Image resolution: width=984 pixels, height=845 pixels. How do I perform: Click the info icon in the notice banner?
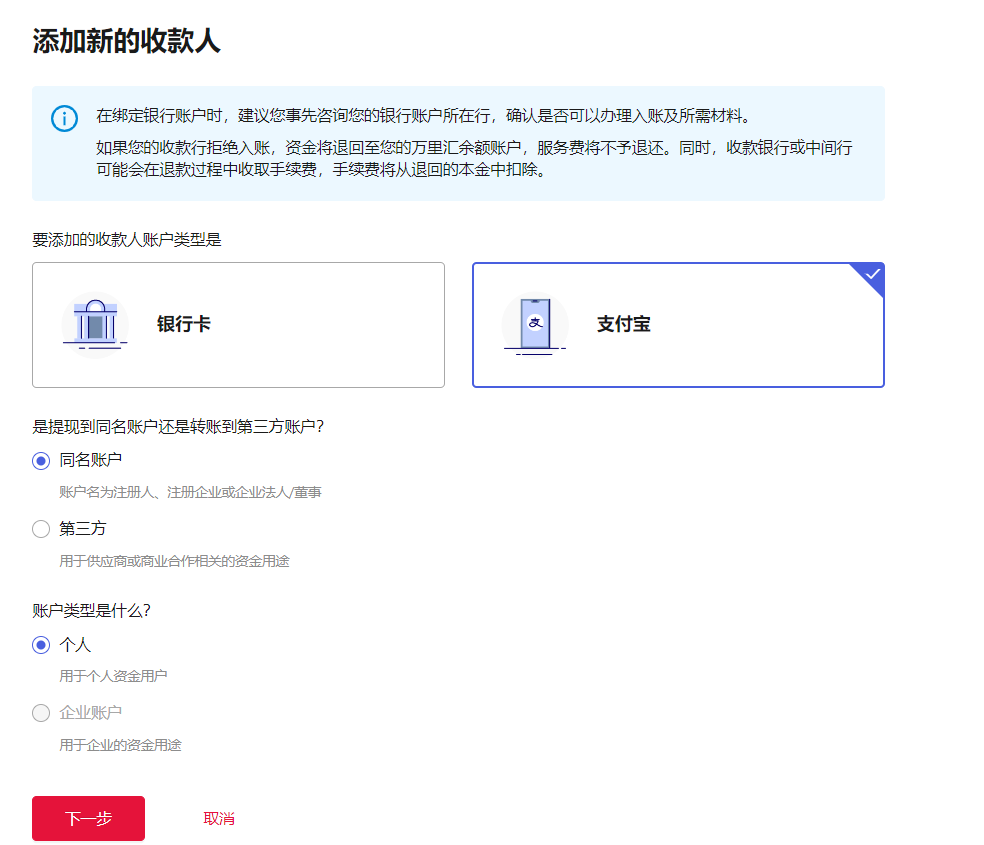click(64, 117)
